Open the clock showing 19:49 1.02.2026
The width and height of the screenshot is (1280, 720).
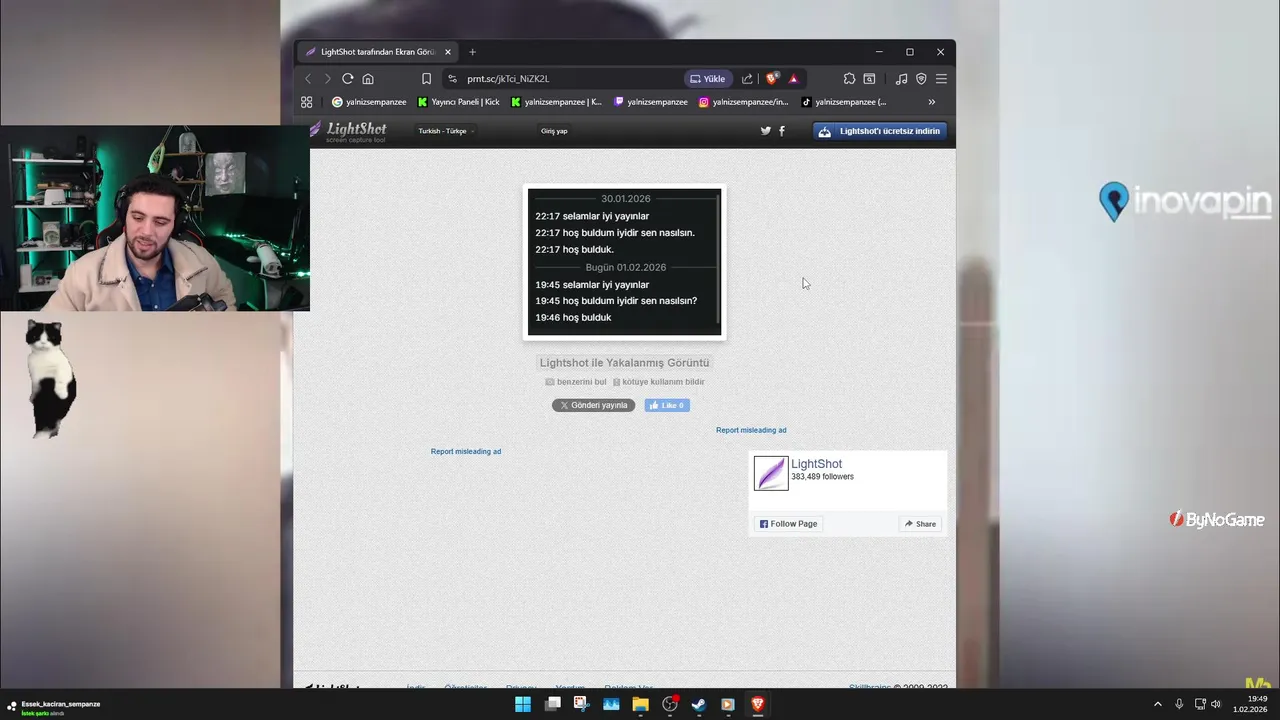pyautogui.click(x=1251, y=704)
